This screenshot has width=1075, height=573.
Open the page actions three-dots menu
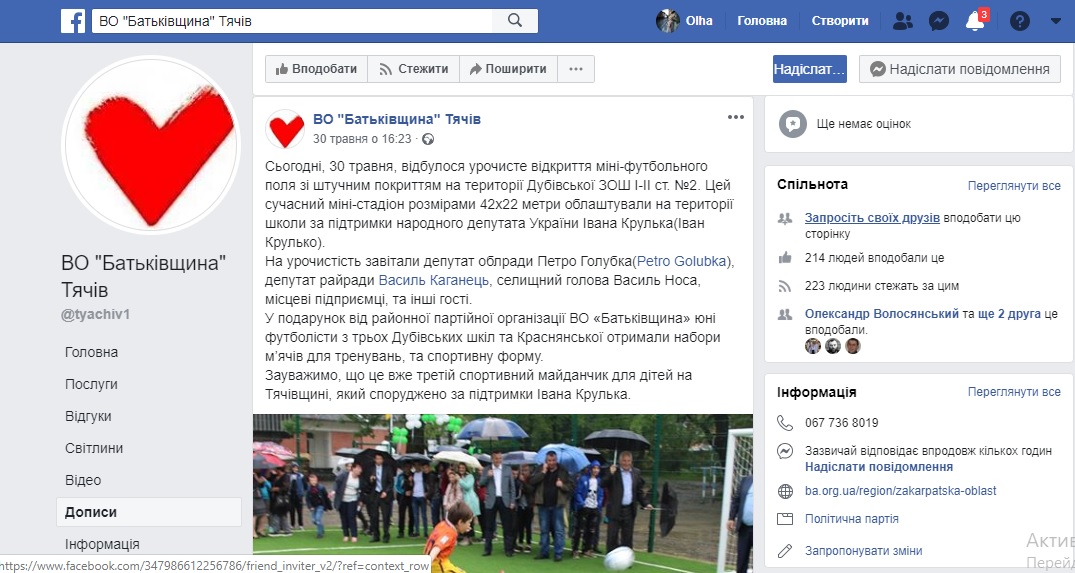(576, 69)
